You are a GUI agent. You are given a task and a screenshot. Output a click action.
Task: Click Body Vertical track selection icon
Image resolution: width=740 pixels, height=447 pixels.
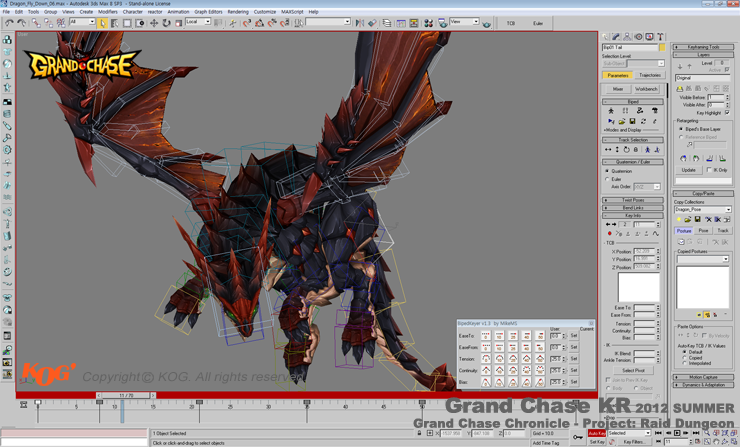(617, 150)
